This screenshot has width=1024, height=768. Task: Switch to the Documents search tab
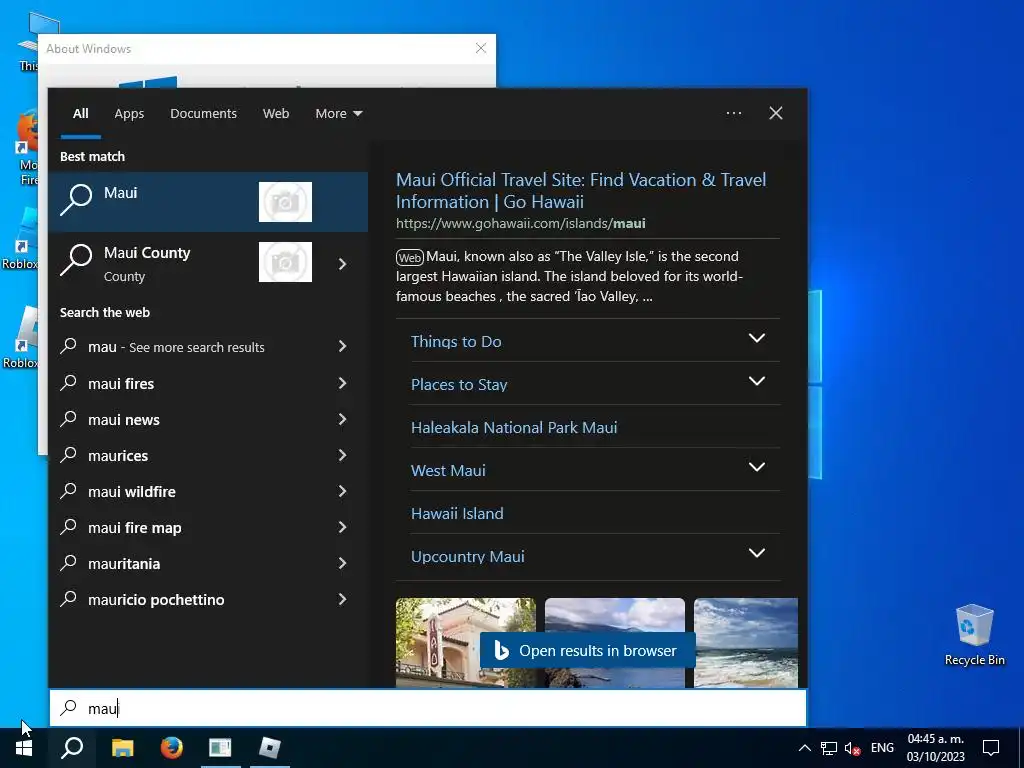point(203,114)
